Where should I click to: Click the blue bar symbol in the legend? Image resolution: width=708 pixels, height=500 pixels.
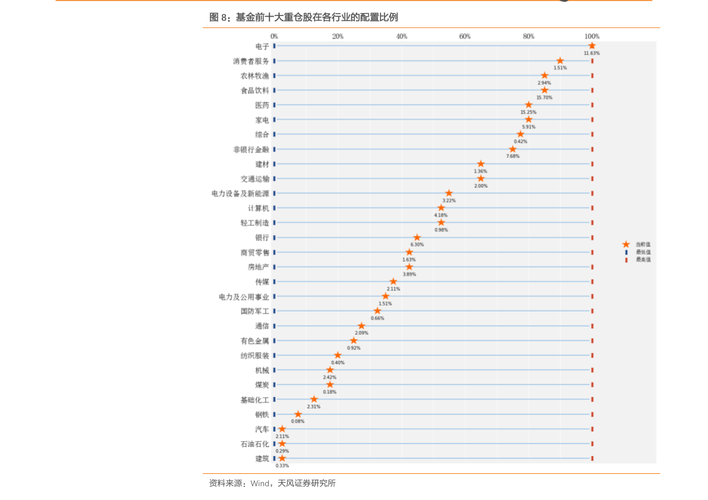click(x=626, y=252)
